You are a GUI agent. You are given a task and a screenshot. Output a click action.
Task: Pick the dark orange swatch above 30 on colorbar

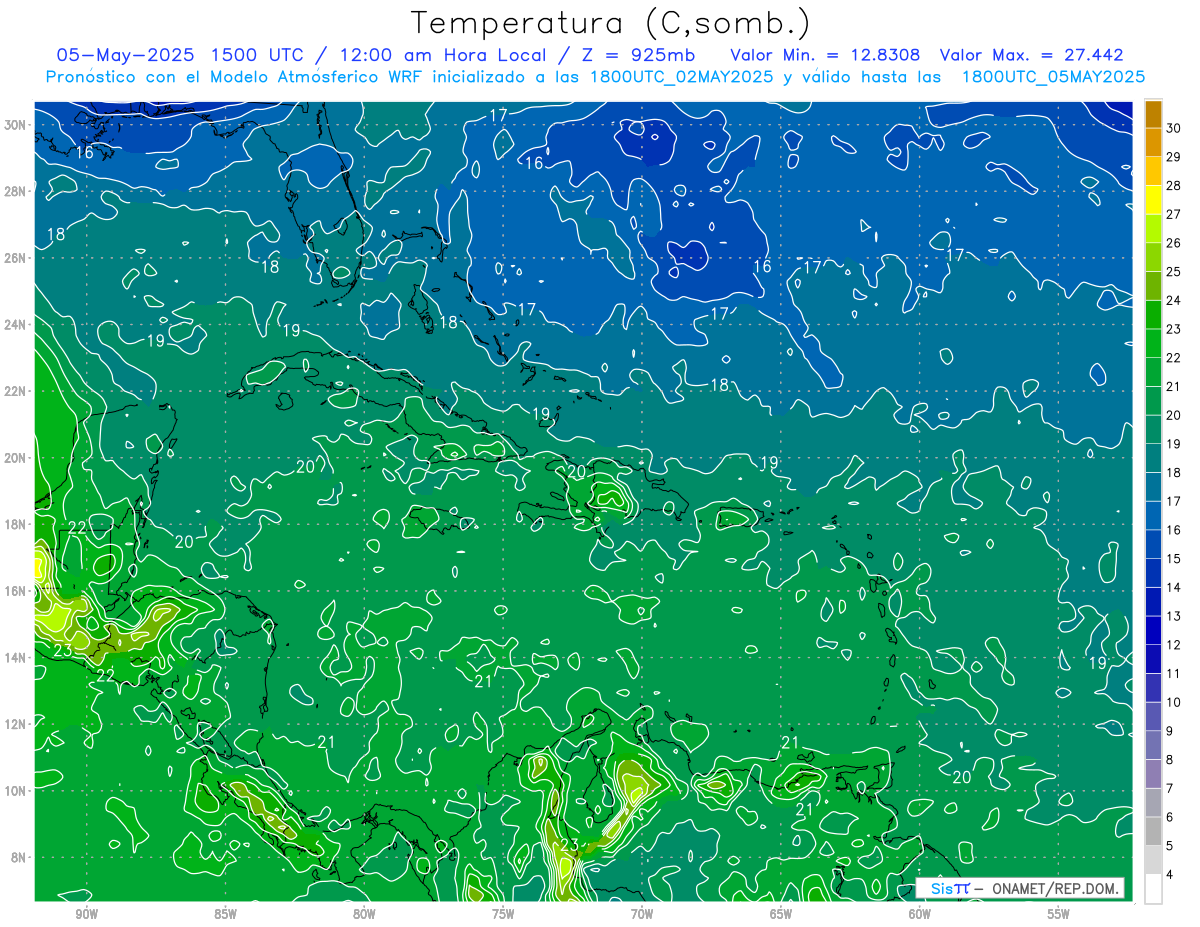(1154, 113)
